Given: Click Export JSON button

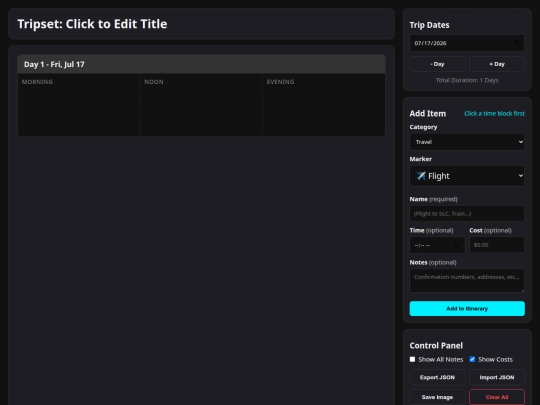Looking at the screenshot, I should [437, 377].
